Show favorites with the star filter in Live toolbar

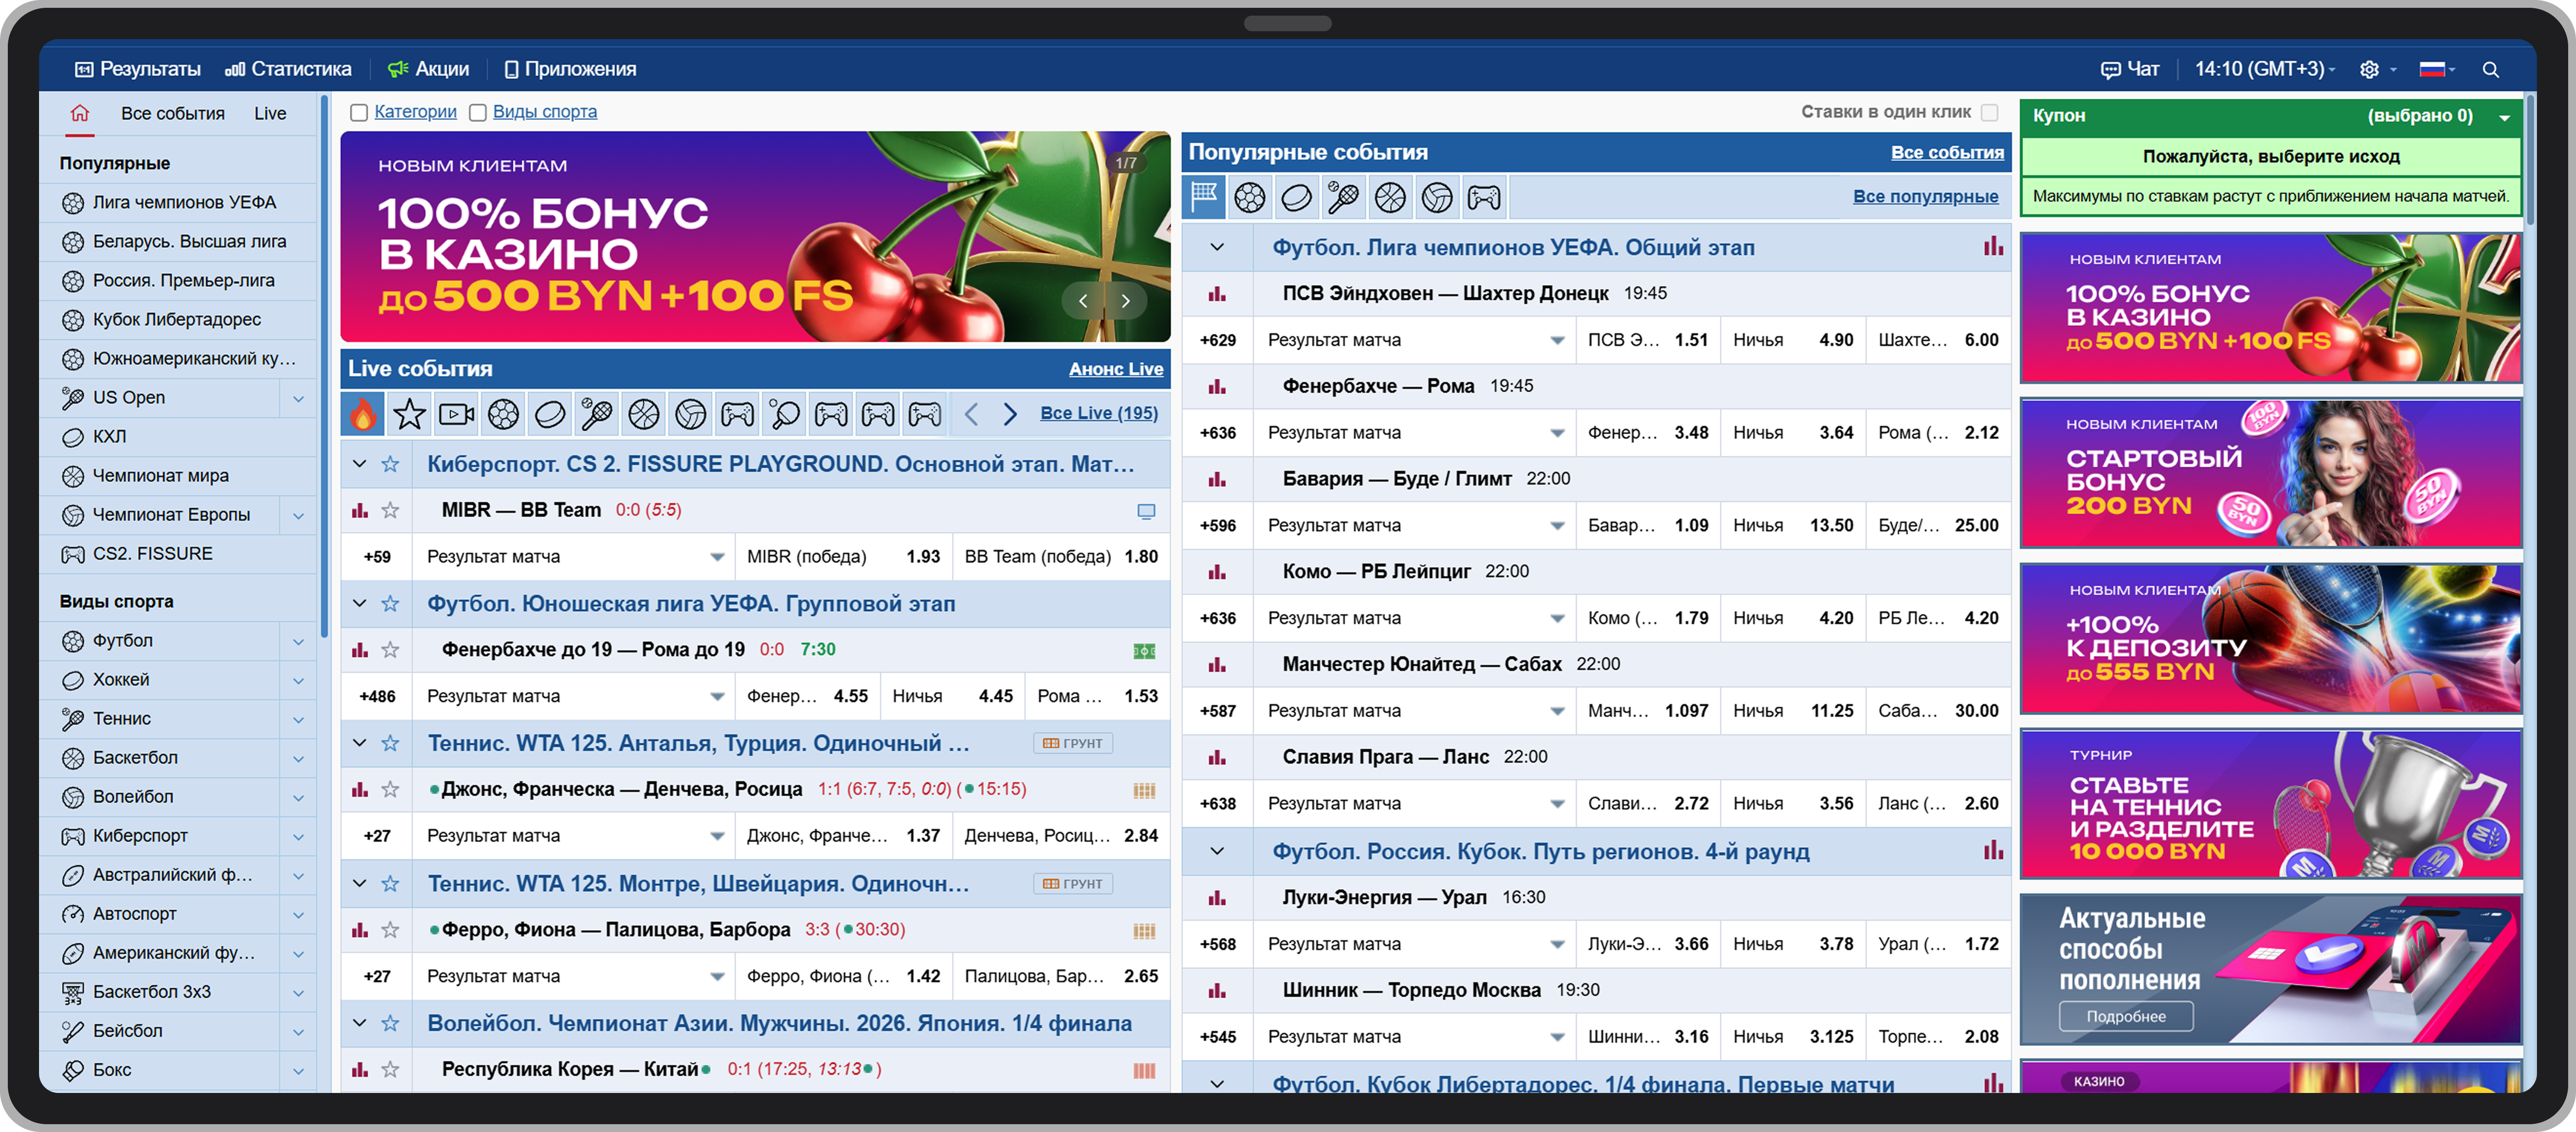click(410, 413)
